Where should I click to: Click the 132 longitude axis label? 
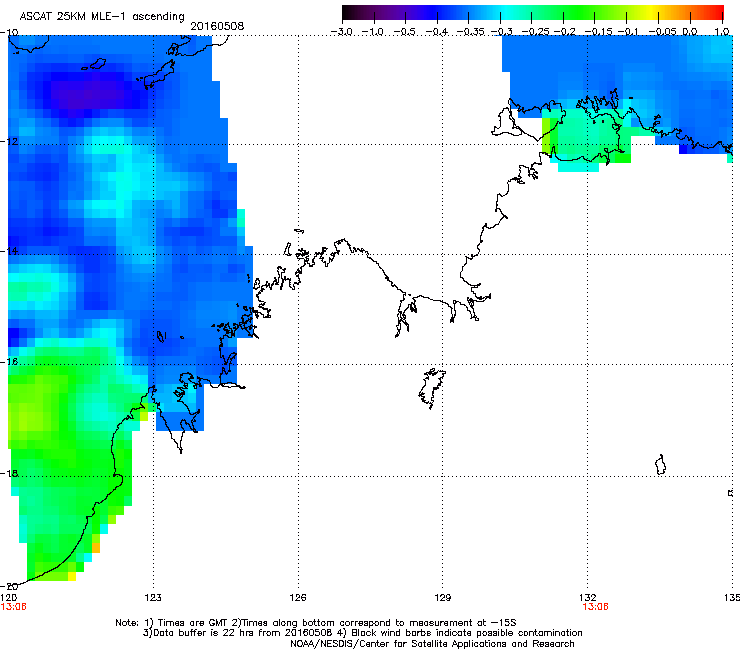click(588, 598)
